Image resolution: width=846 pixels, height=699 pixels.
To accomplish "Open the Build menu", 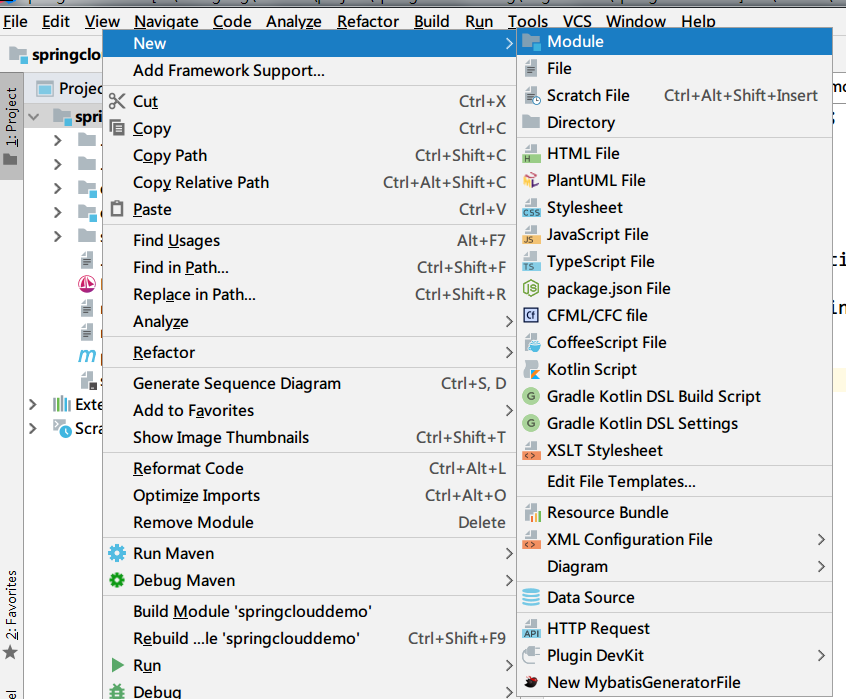I will click(x=431, y=20).
